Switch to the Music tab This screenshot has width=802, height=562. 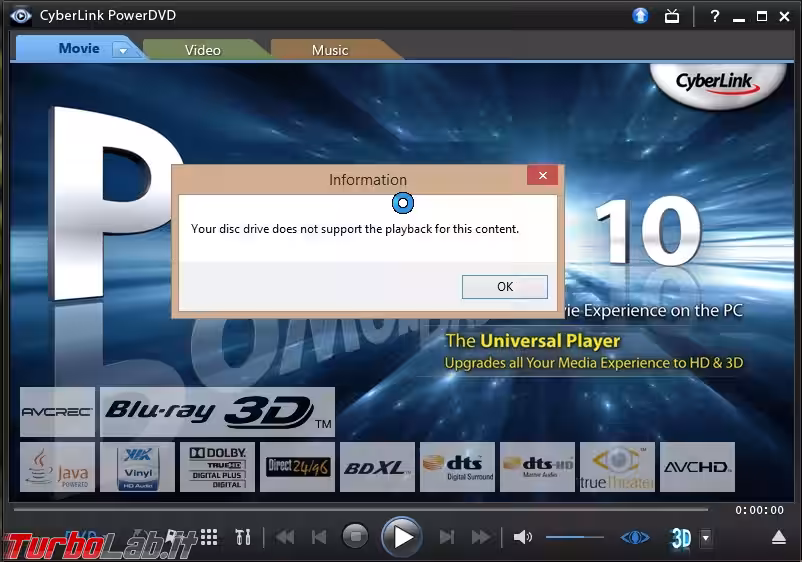tap(330, 50)
